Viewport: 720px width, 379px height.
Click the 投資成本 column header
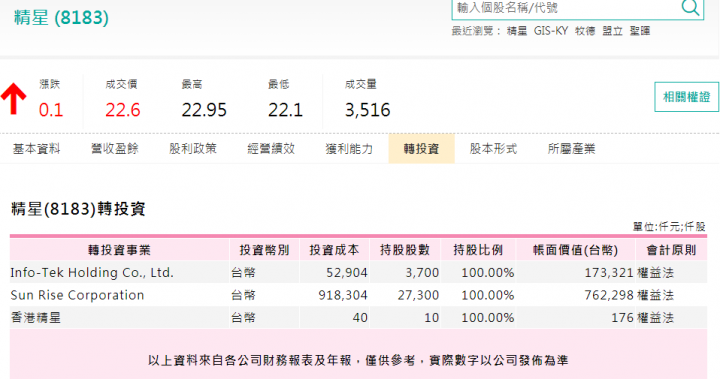[x=334, y=250]
